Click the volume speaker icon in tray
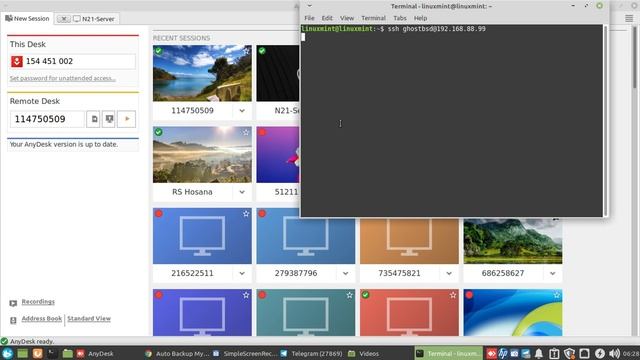This screenshot has height=360, width=640. click(x=614, y=353)
